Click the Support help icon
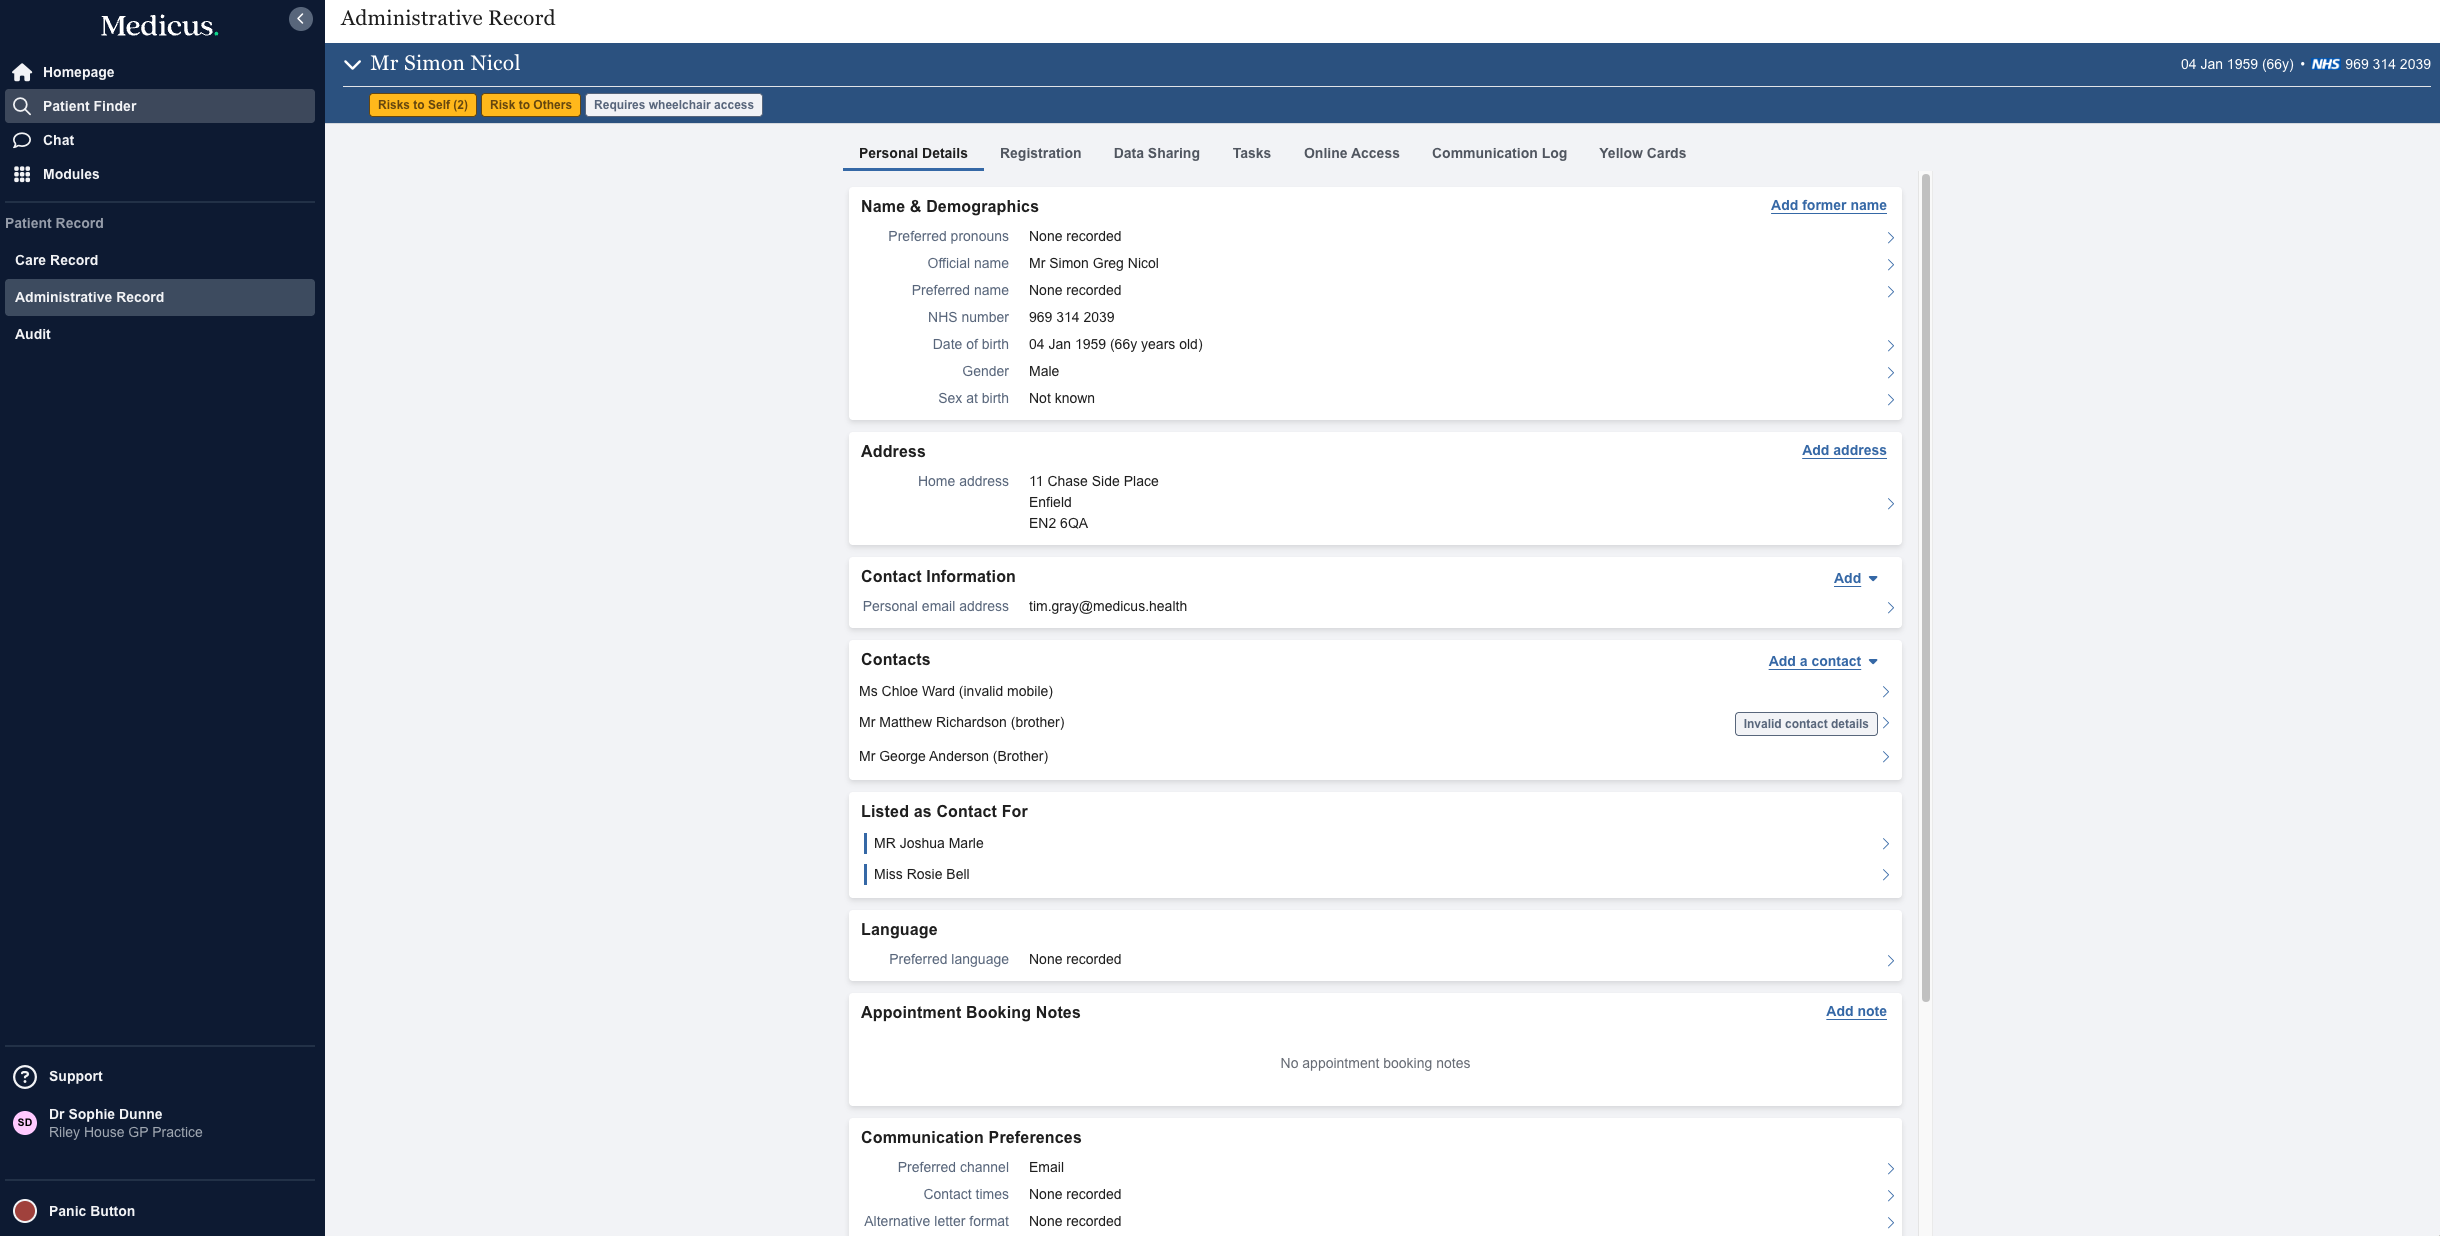 coord(22,1076)
